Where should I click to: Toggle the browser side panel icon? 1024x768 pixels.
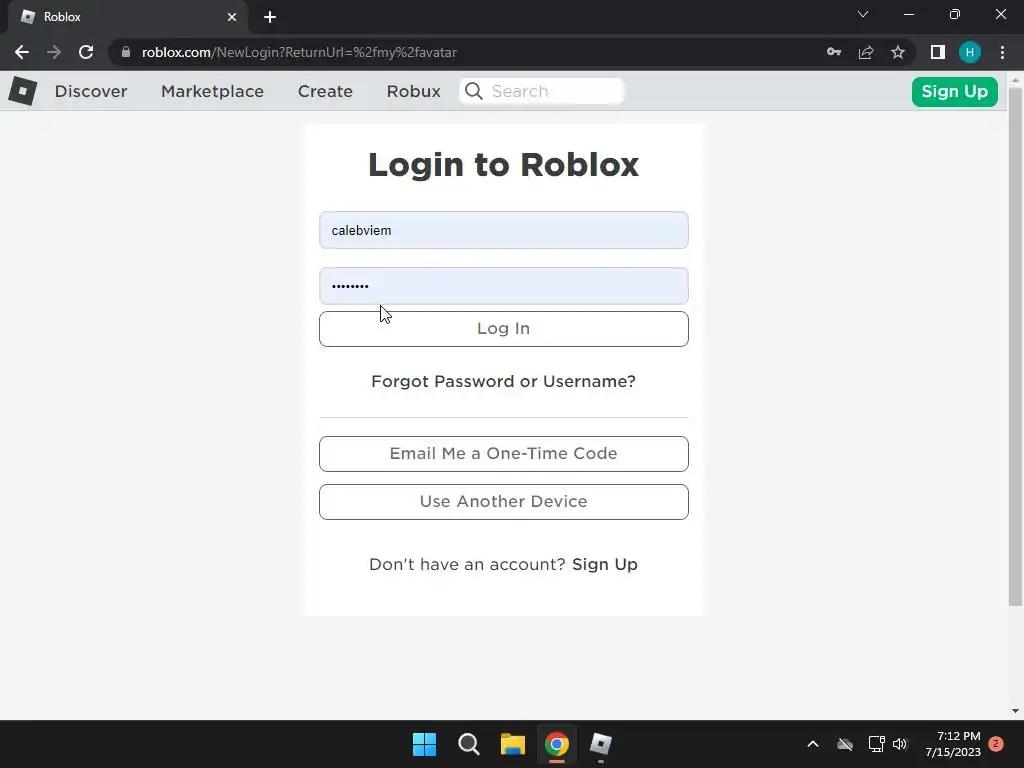point(938,52)
